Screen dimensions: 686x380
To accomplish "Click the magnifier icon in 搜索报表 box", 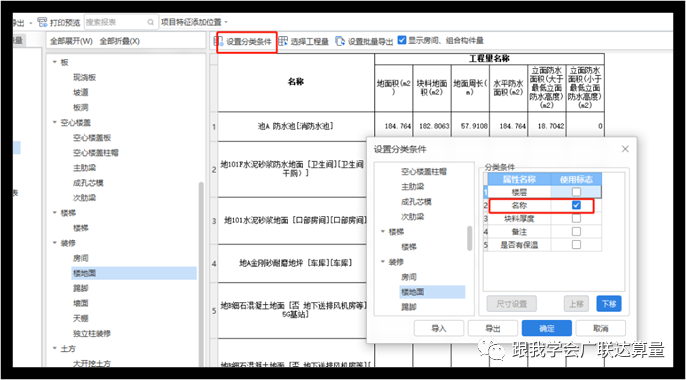I will click(150, 22).
